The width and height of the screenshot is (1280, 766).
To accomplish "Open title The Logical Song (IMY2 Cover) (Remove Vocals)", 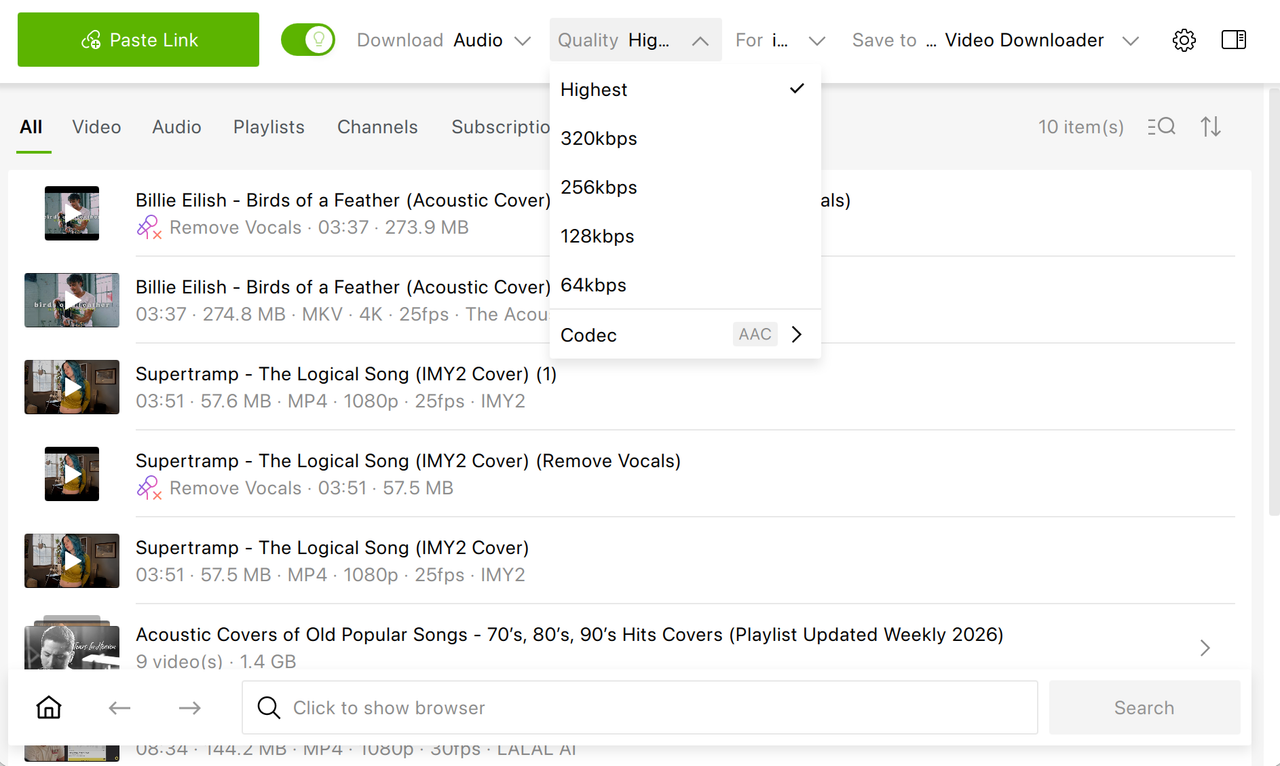I will (408, 461).
